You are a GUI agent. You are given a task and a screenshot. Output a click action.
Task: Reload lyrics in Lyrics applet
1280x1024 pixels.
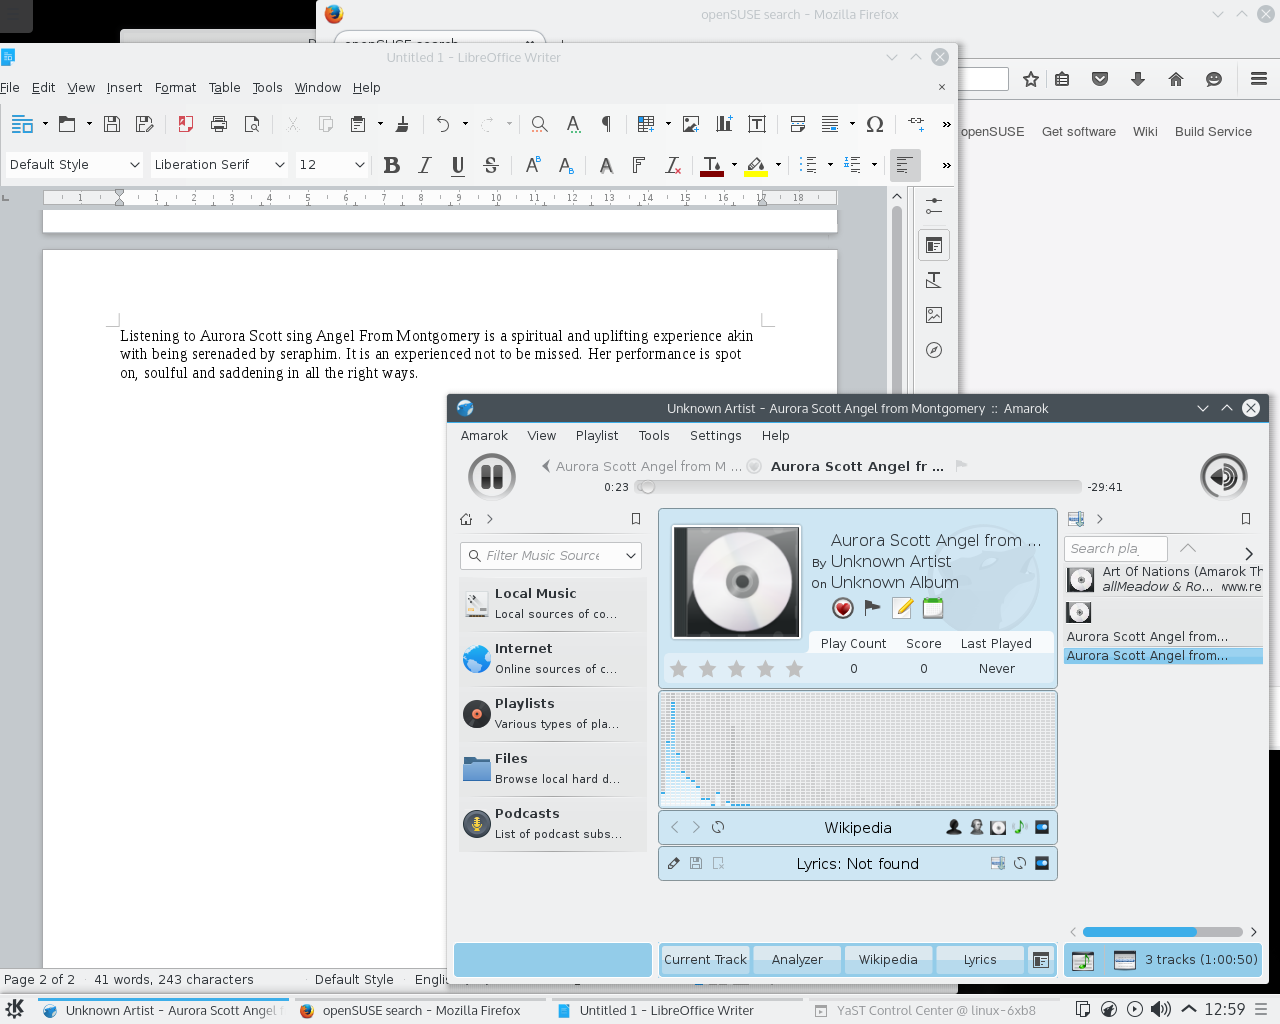tap(1020, 863)
